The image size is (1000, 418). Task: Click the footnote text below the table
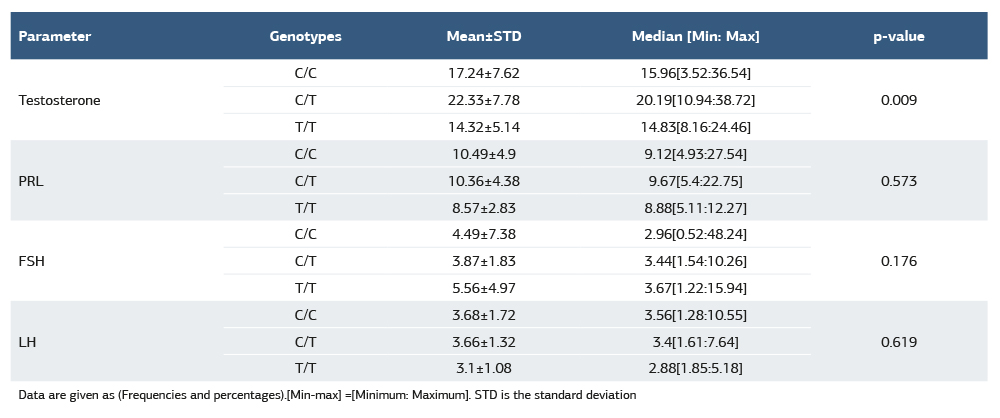[x=327, y=395]
